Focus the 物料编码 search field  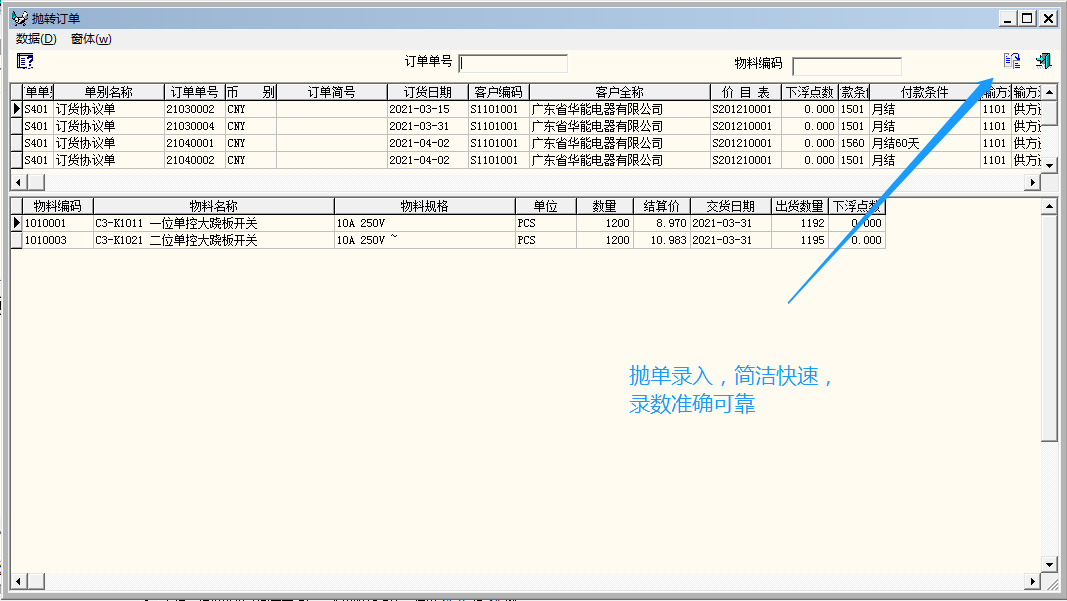point(846,66)
